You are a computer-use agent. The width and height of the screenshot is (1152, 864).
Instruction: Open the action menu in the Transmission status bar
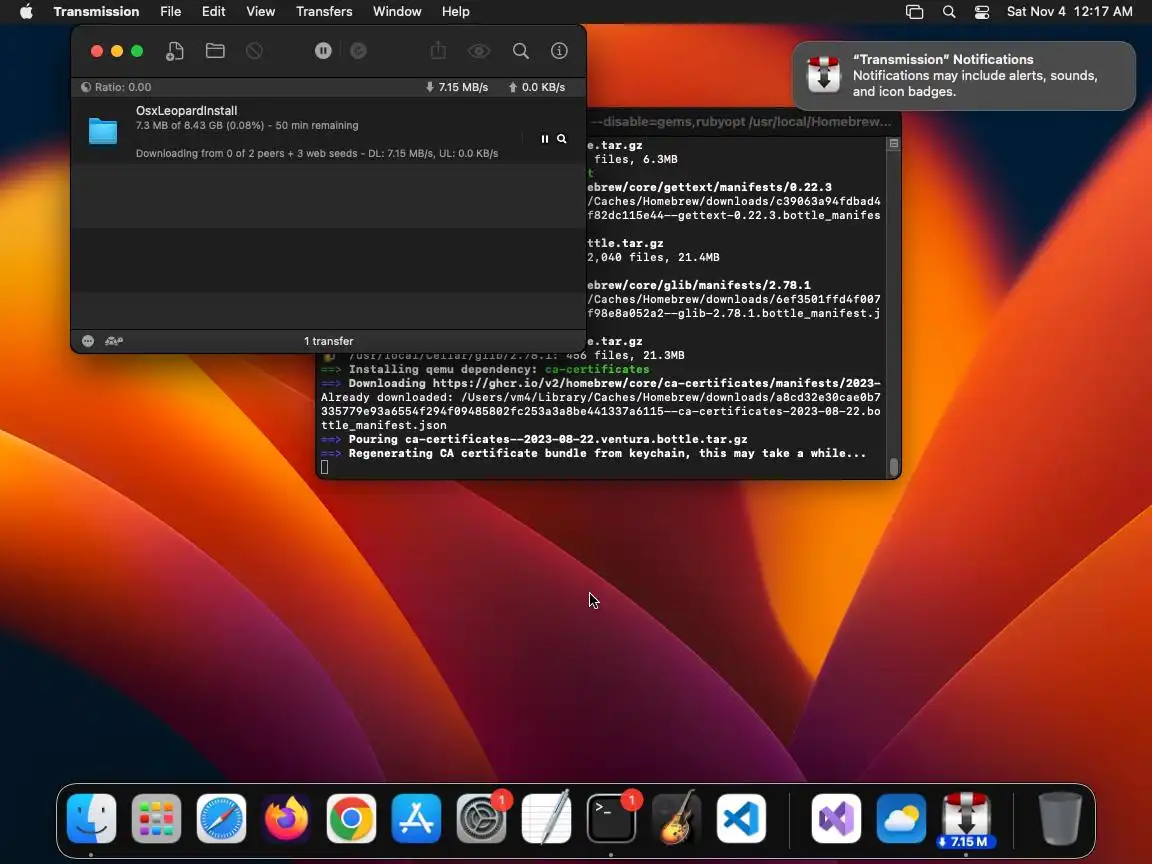click(88, 341)
